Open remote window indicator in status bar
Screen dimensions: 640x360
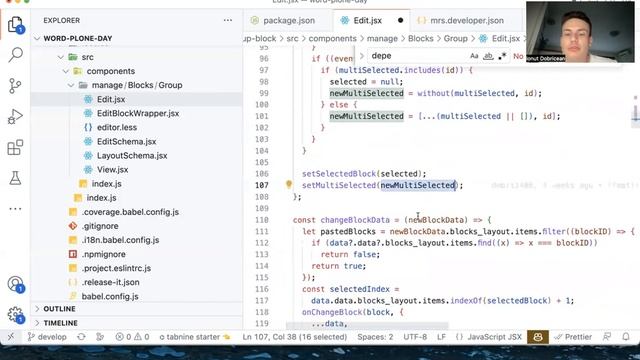tap(11, 337)
